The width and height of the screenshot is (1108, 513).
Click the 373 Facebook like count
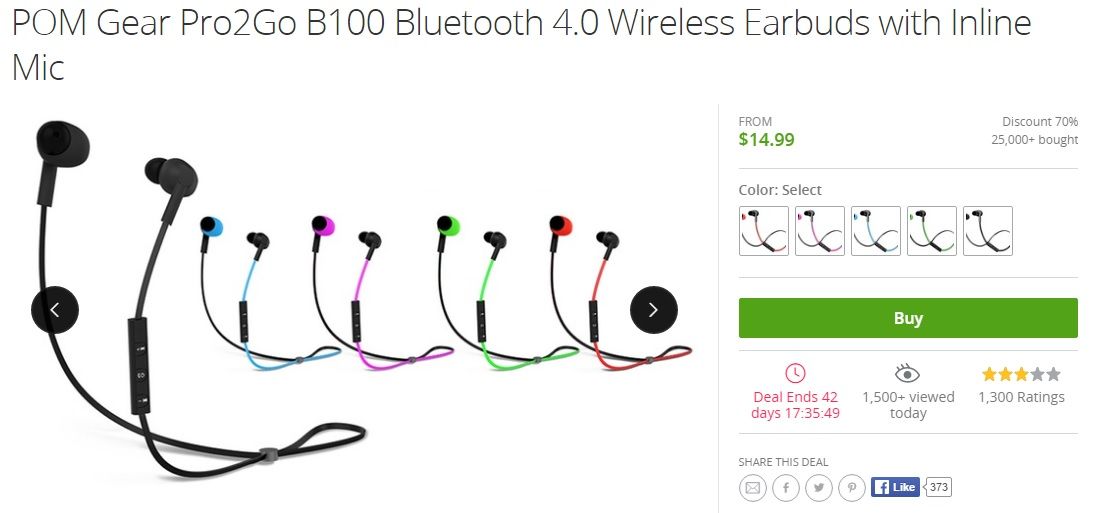pos(938,487)
